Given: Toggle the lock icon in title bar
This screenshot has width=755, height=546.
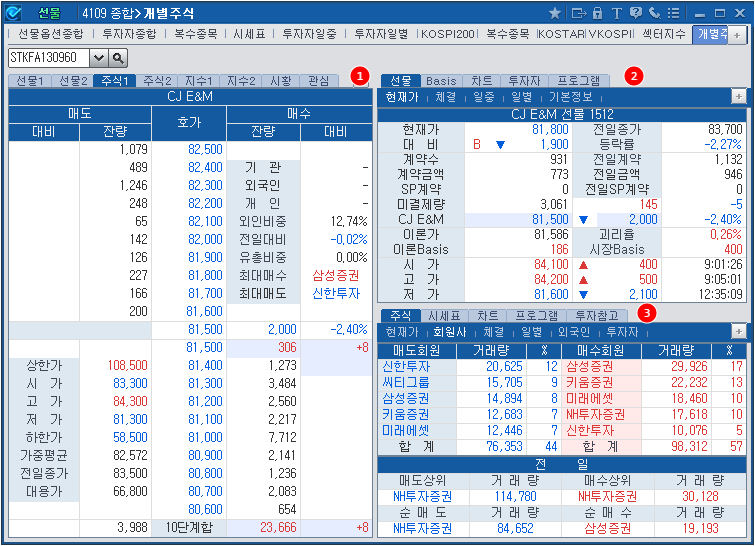Looking at the screenshot, I should pyautogui.click(x=598, y=13).
